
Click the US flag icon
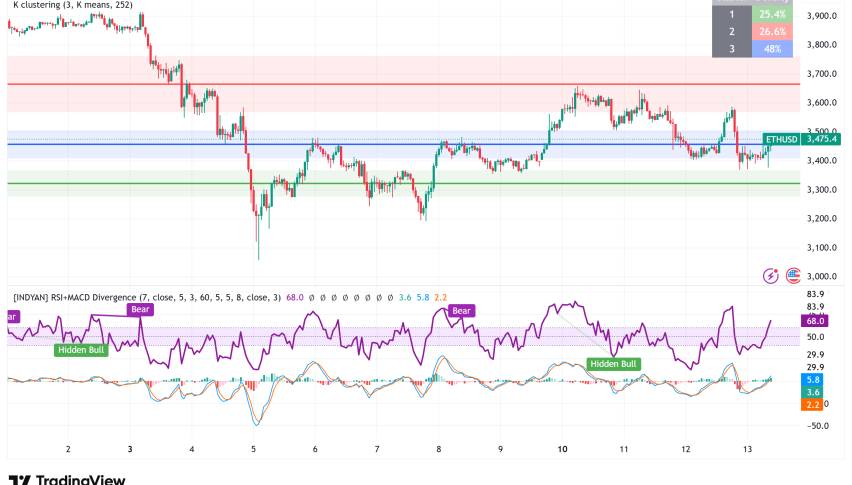coord(793,275)
